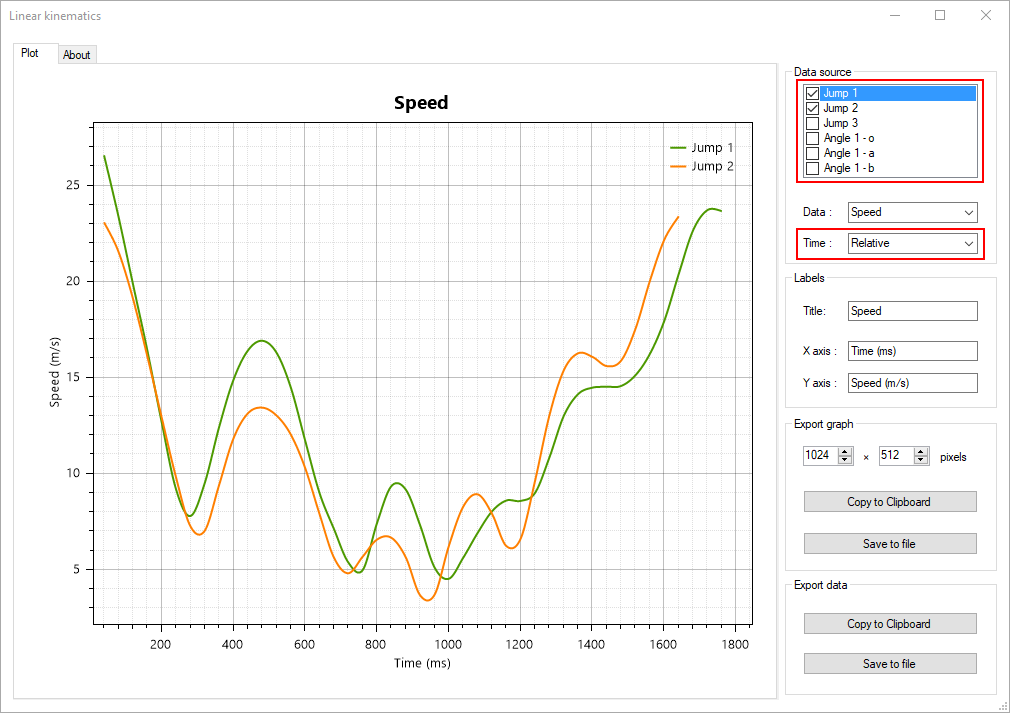The image size is (1010, 713).
Task: Expand the Time dropdown set to Relative
Action: pos(912,243)
